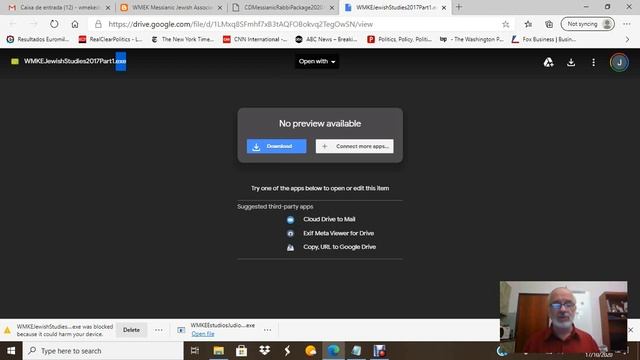Open CNN International bookmark
This screenshot has width=640, height=360.
[255, 39]
